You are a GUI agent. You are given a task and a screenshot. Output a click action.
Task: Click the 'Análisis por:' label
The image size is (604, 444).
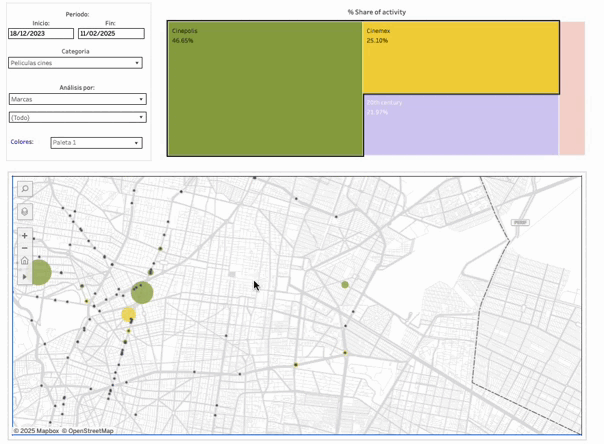tap(77, 88)
